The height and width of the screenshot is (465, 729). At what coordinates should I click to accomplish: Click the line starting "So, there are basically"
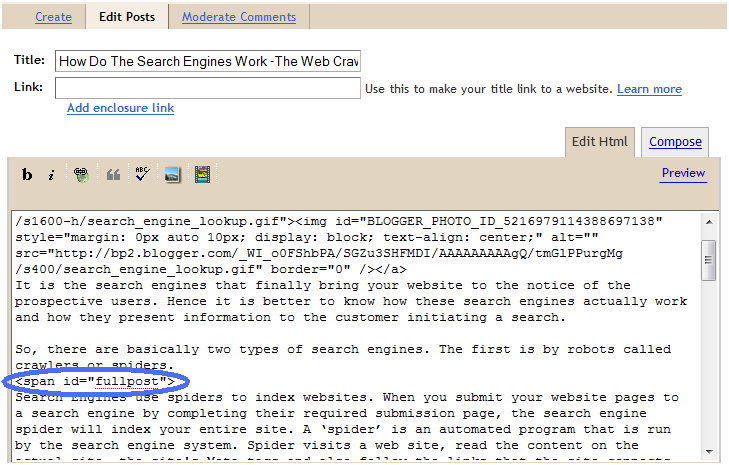tap(343, 350)
